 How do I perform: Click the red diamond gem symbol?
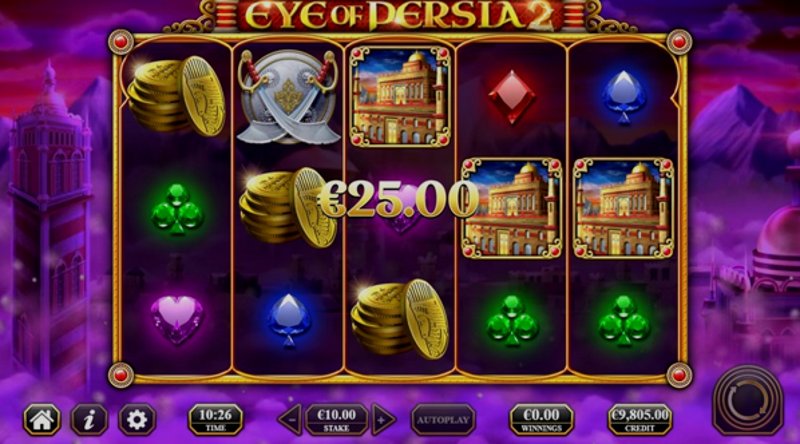(512, 98)
